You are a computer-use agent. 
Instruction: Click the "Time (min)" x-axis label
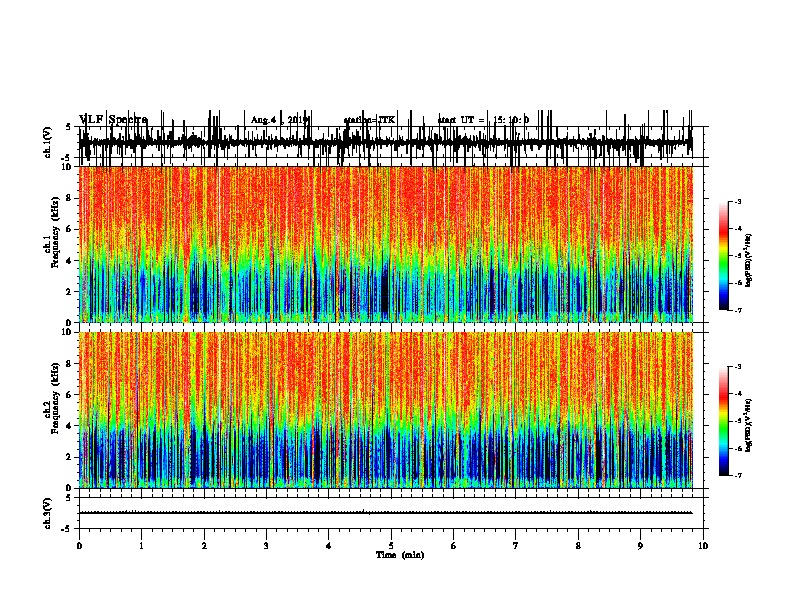click(x=400, y=555)
